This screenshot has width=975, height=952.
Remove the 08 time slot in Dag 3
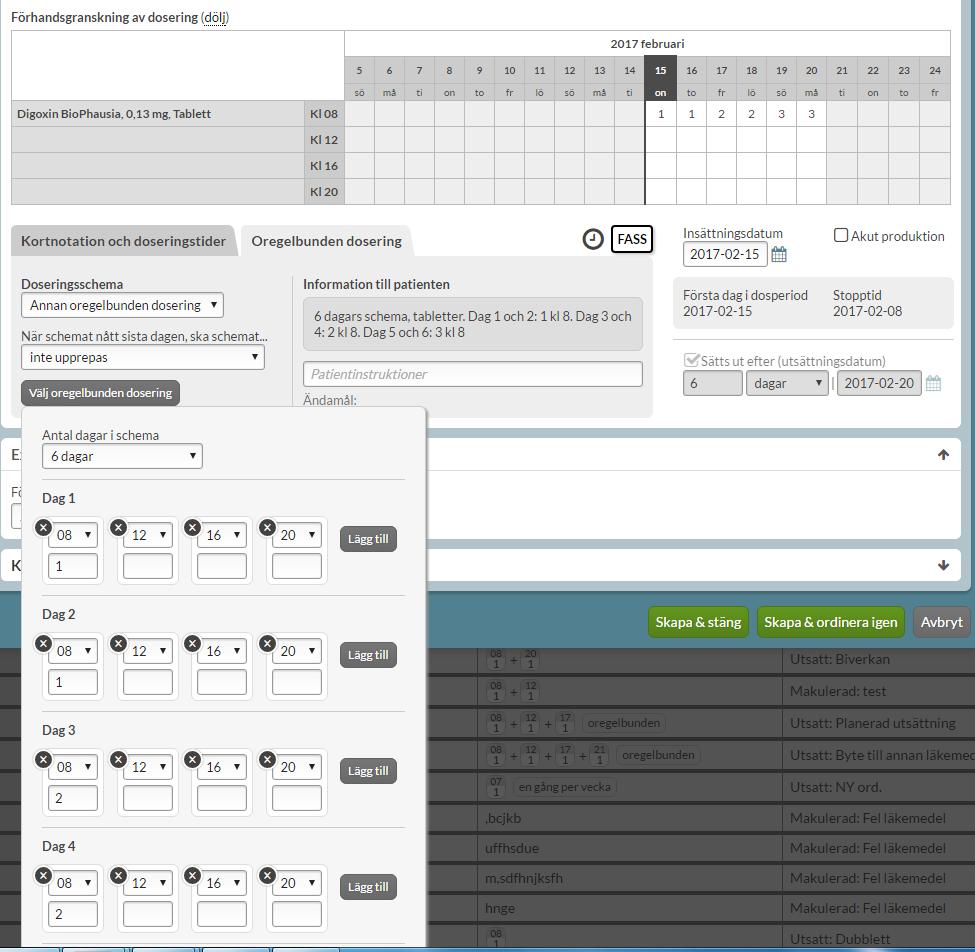[43, 759]
